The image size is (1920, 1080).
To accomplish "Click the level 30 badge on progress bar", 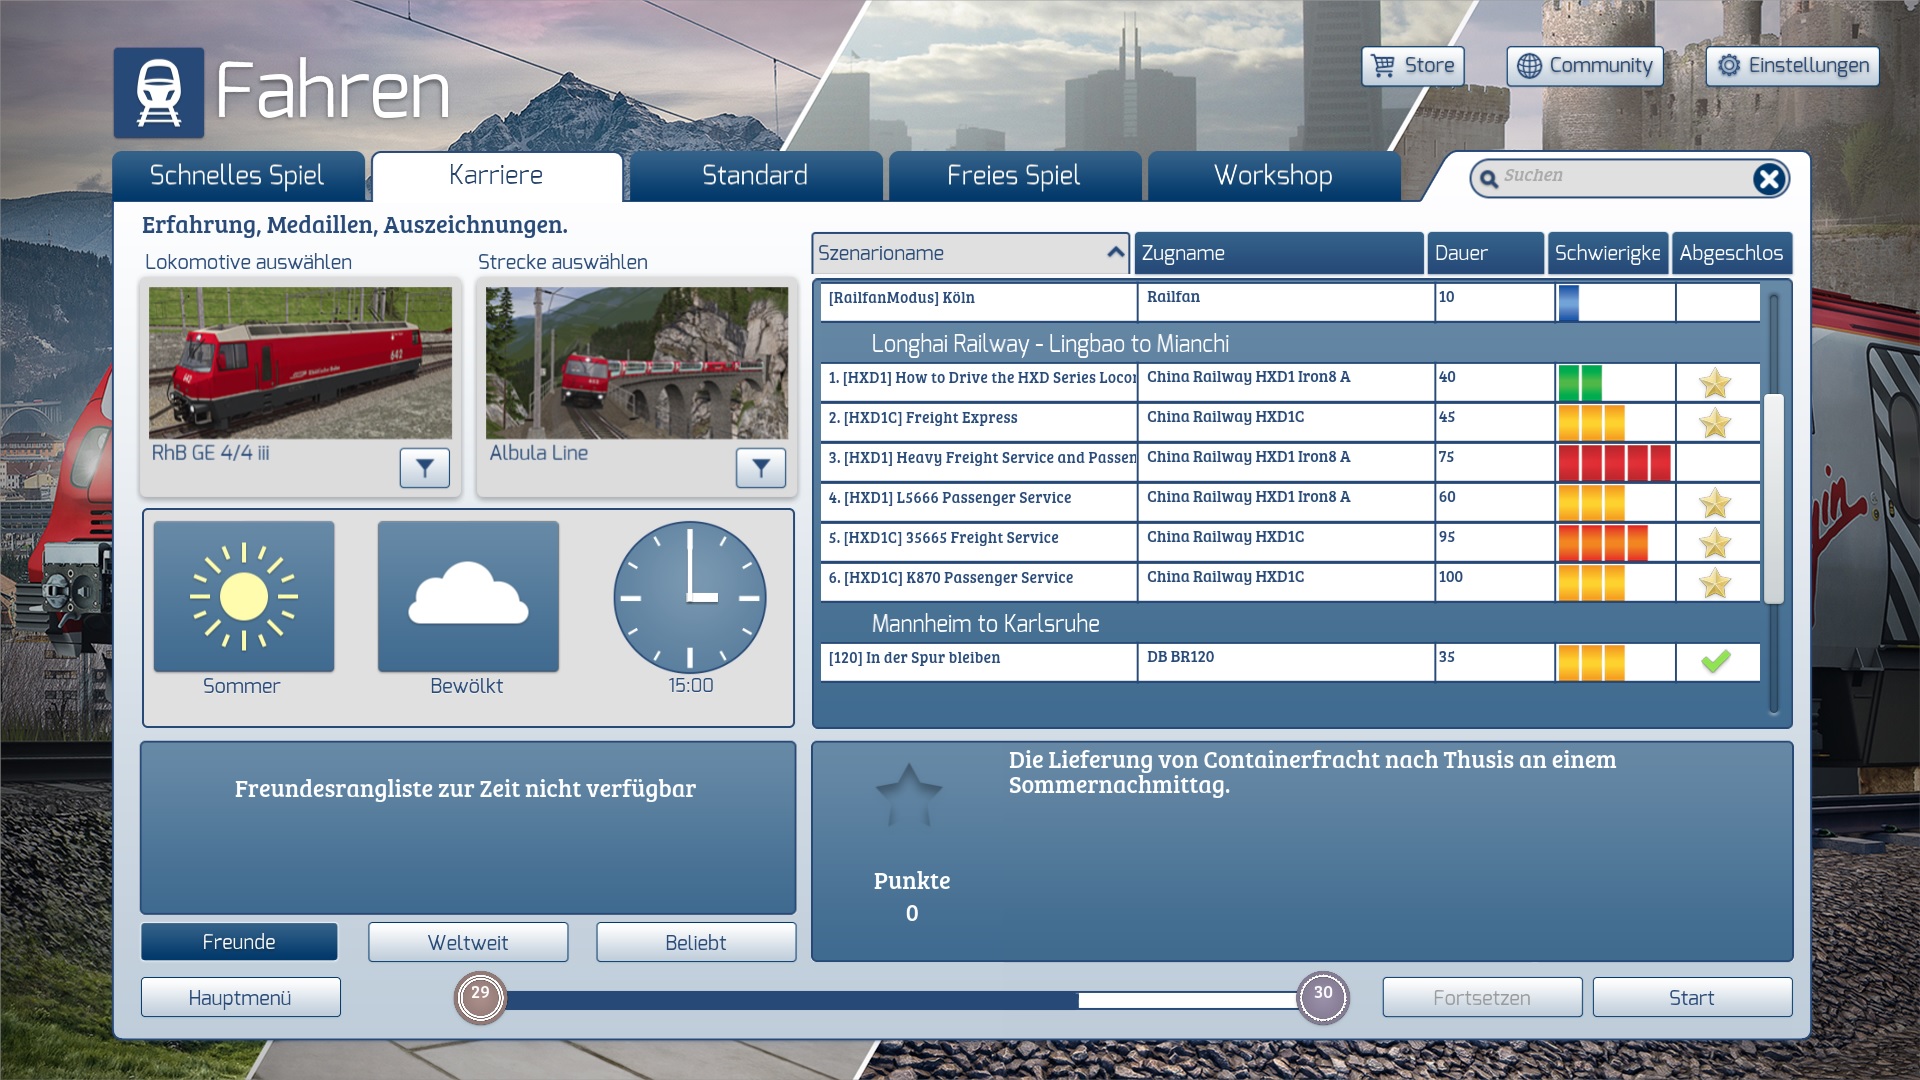I will [1323, 997].
